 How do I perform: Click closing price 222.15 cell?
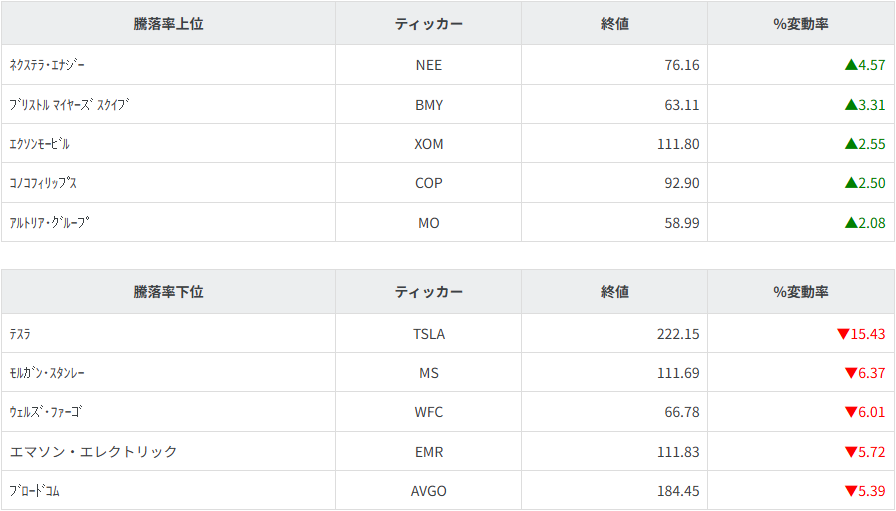[x=677, y=334]
